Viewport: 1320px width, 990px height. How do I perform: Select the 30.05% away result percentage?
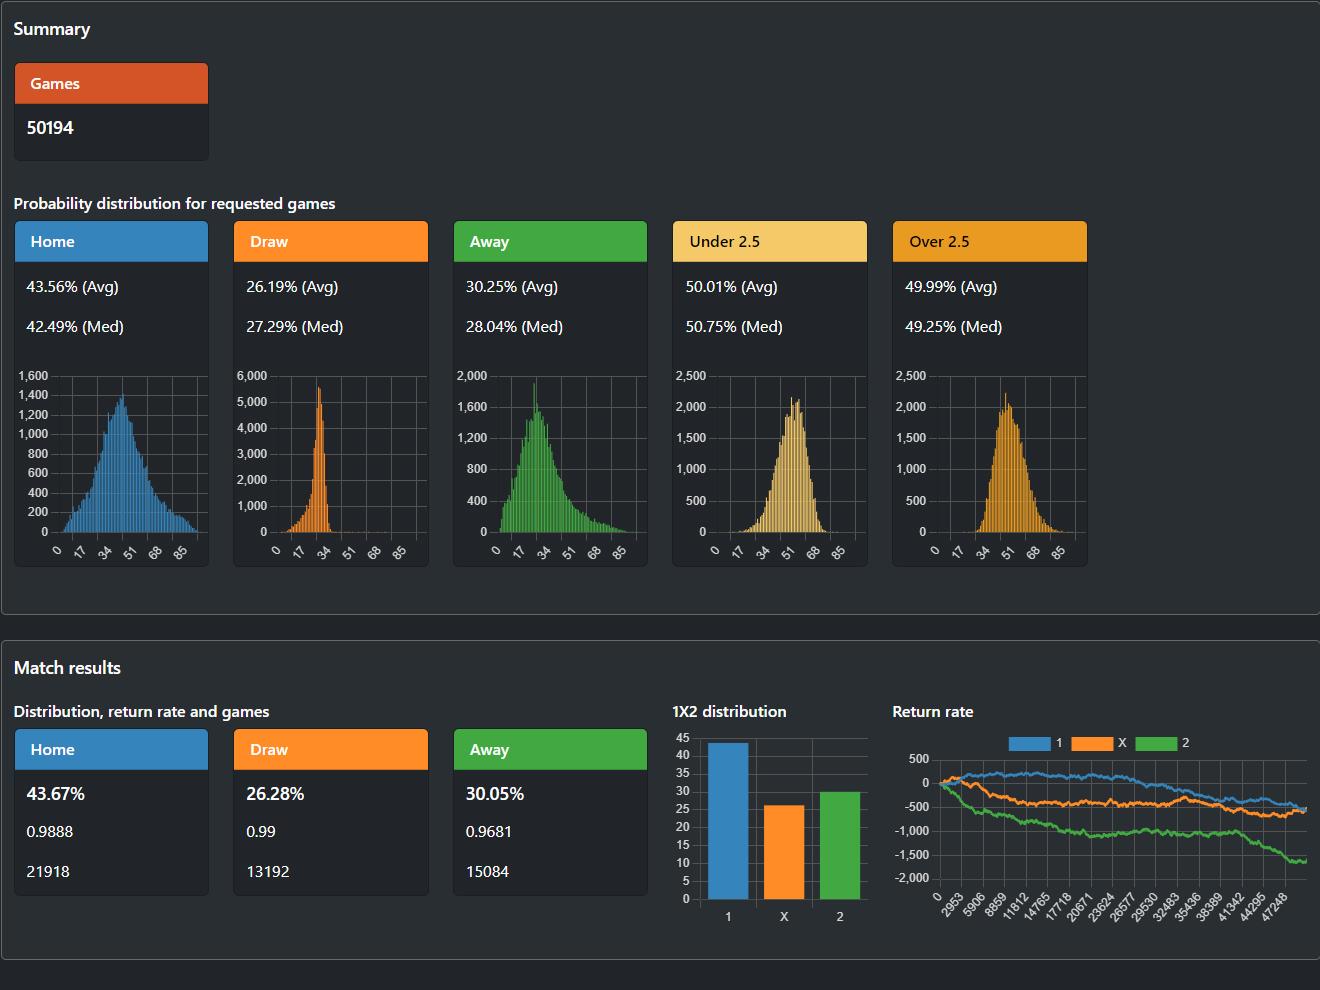click(x=495, y=794)
